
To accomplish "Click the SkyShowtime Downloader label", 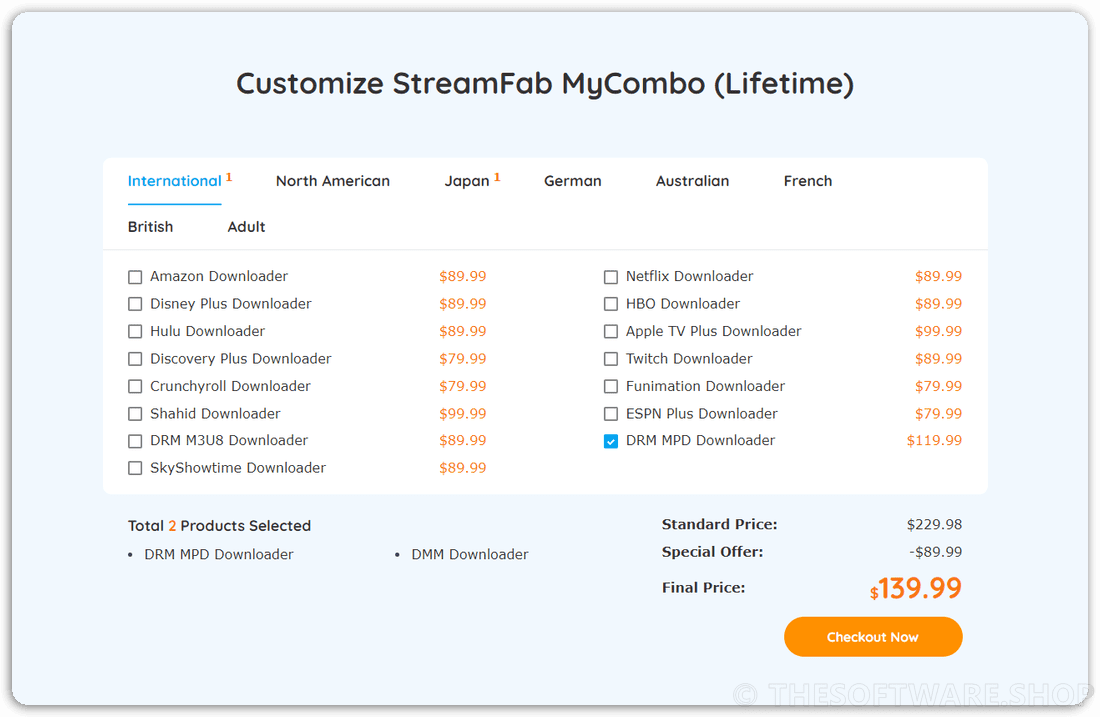I will coord(238,468).
